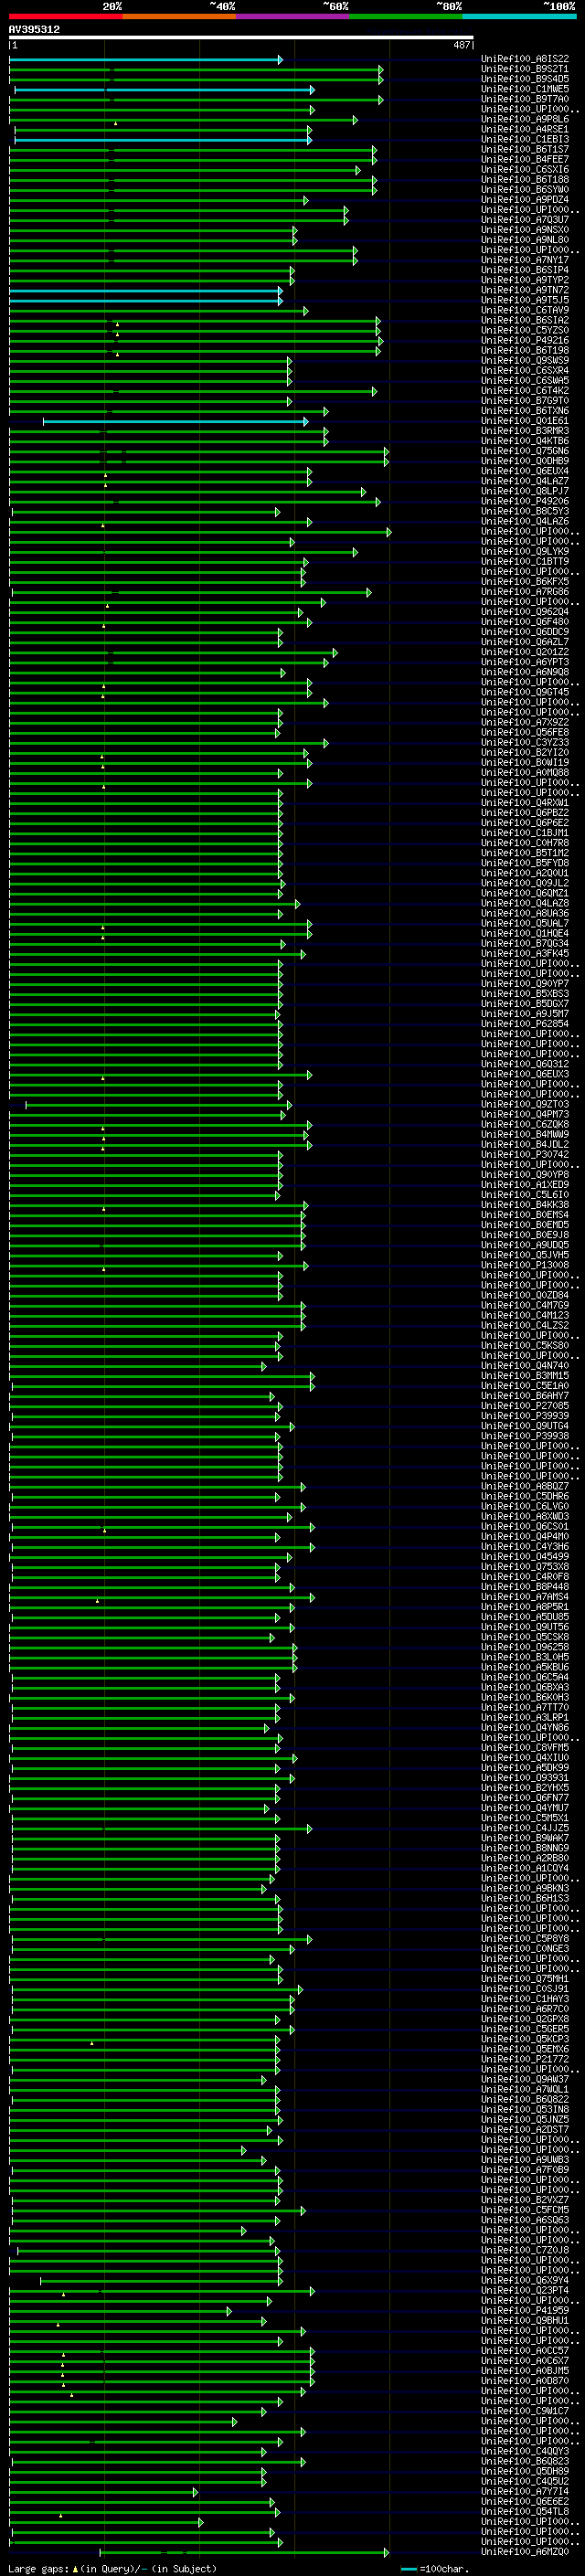Screen dimensions: 585x2576
Task: Select label UniRef100_Q6EUX3
Action: 525,1074
